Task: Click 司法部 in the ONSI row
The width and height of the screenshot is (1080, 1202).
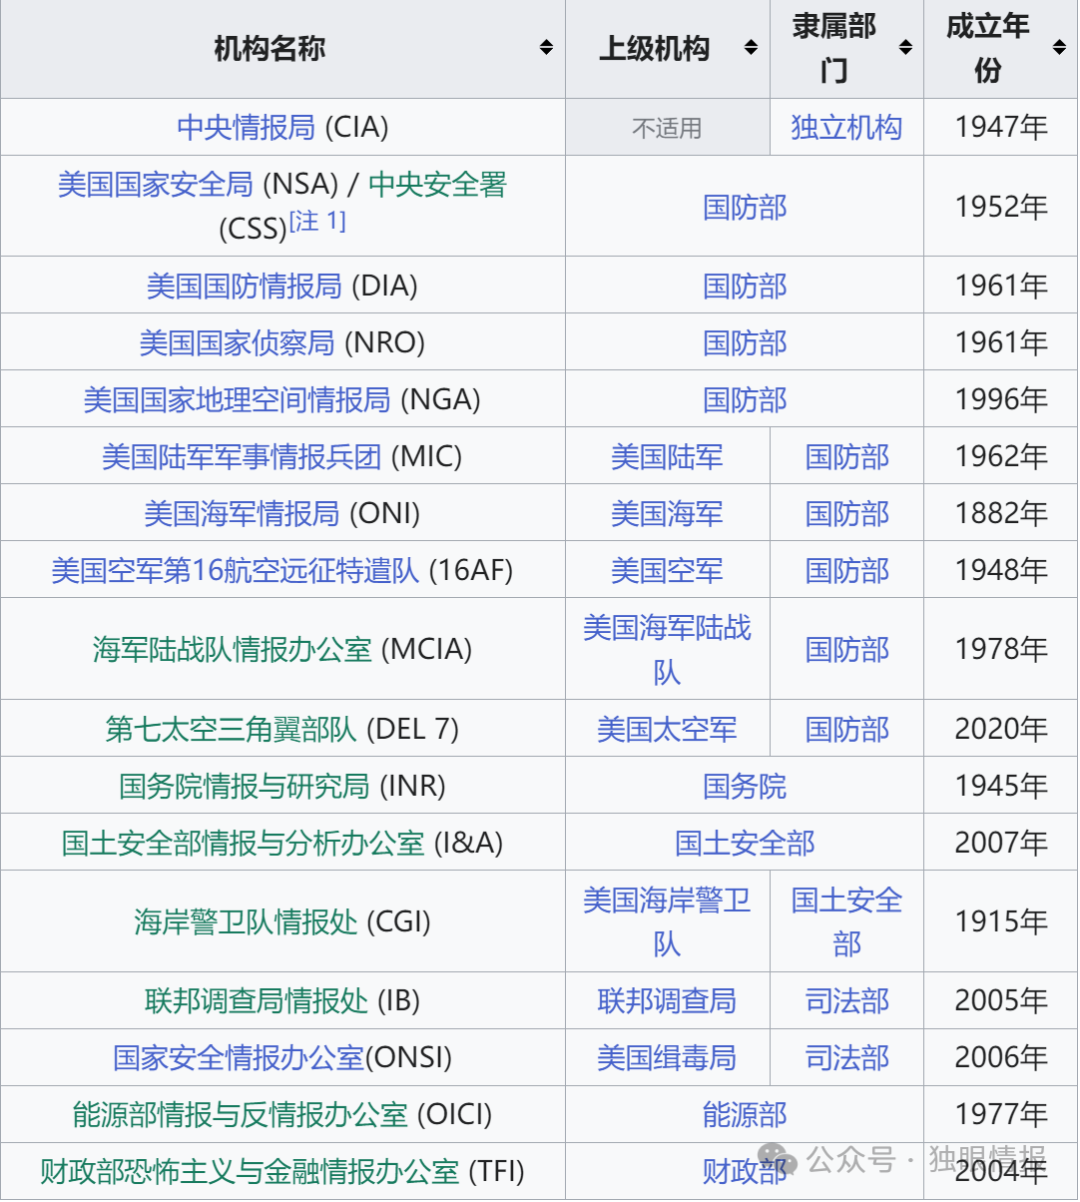Action: tap(847, 1058)
